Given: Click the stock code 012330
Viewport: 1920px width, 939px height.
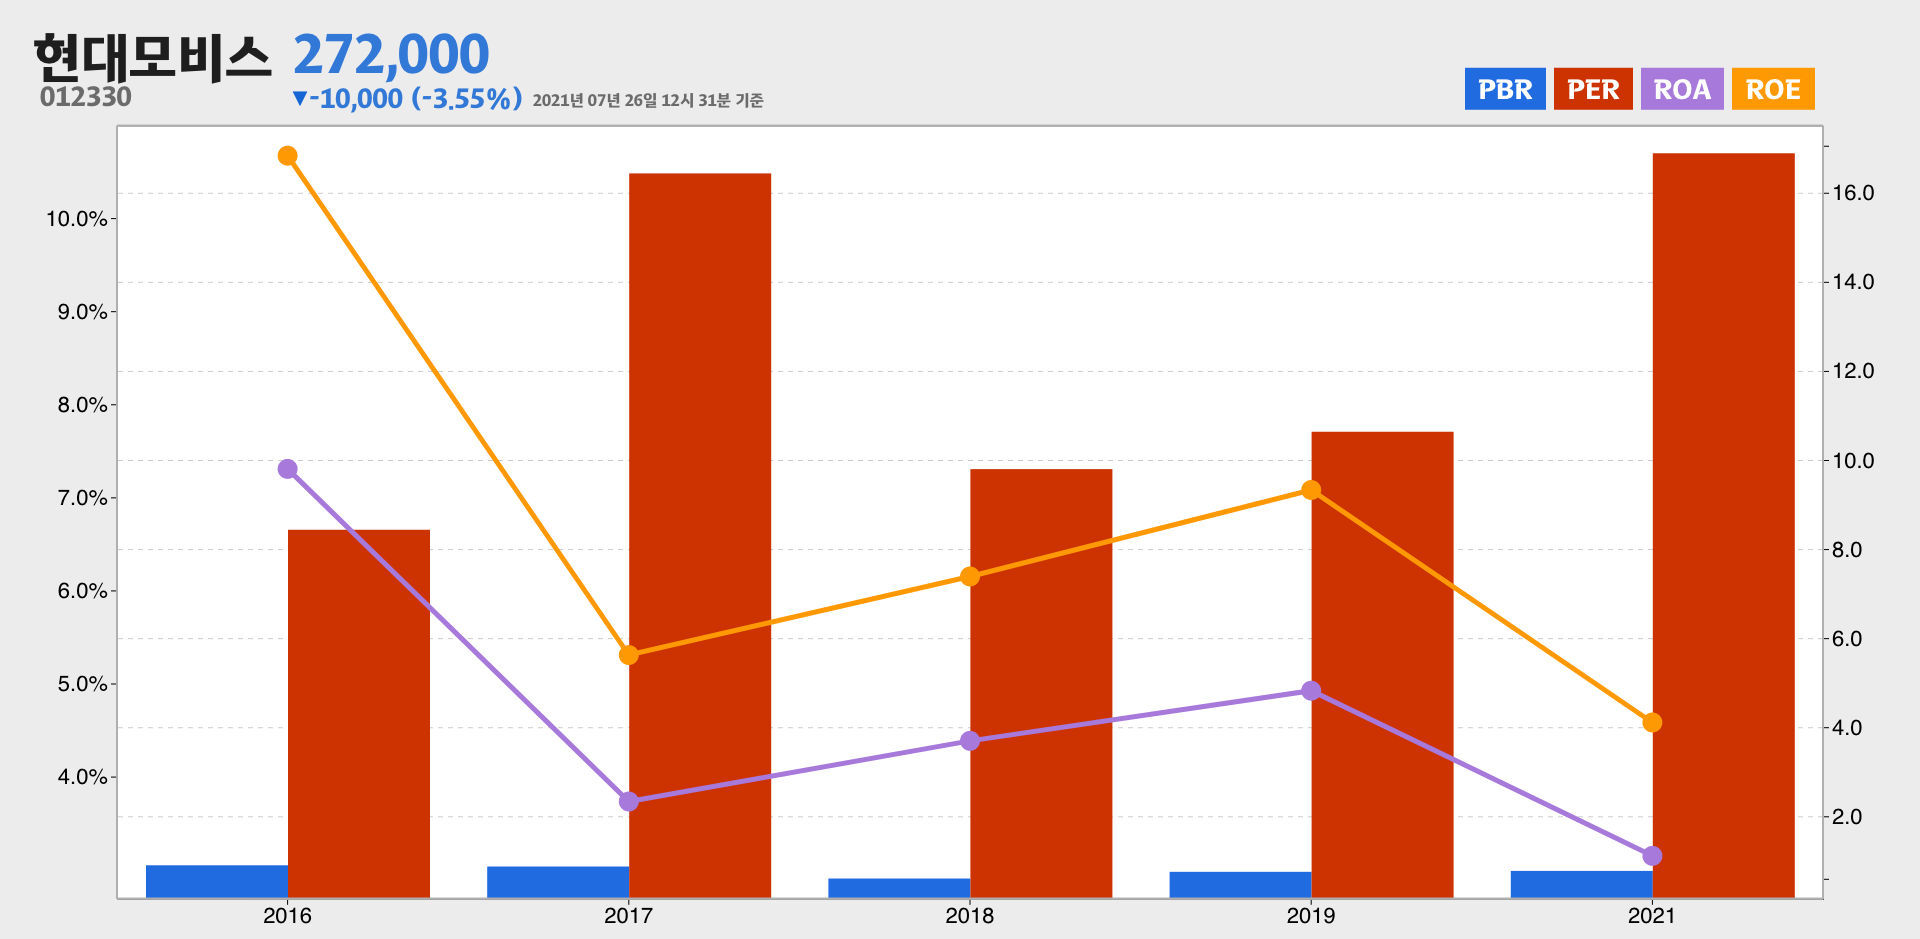Looking at the screenshot, I should (86, 97).
